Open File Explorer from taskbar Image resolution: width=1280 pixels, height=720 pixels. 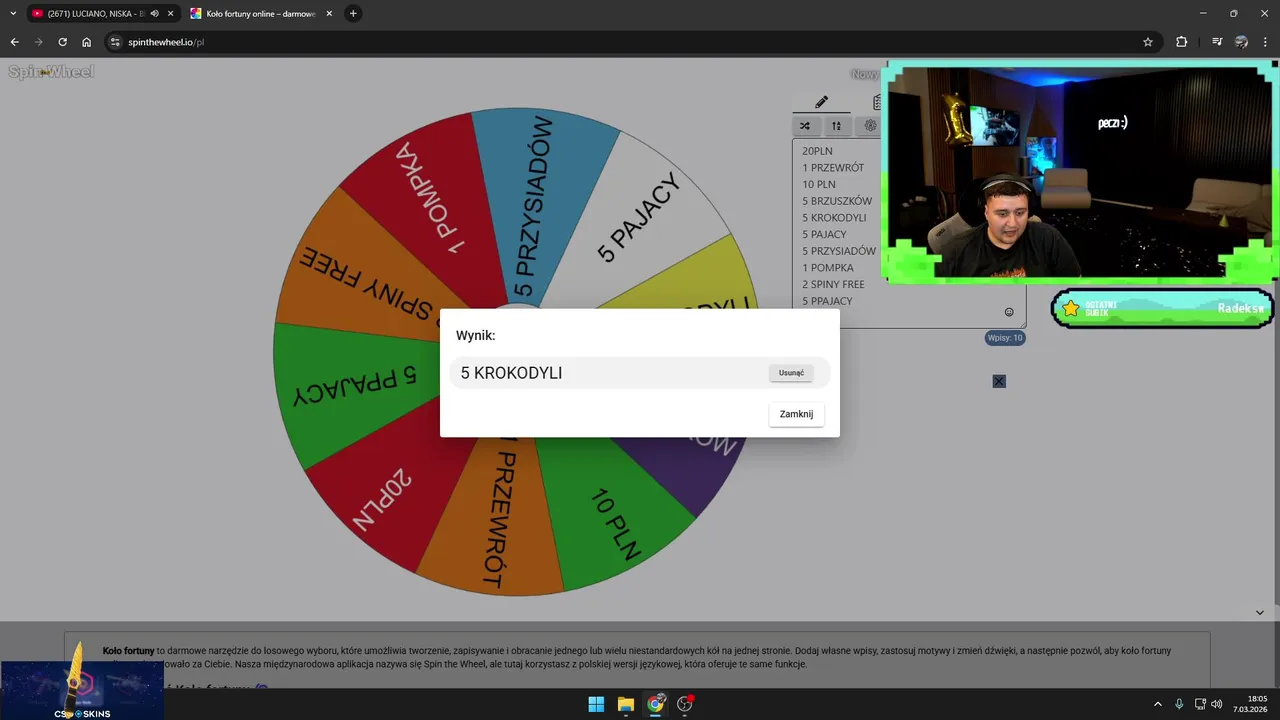pos(625,704)
